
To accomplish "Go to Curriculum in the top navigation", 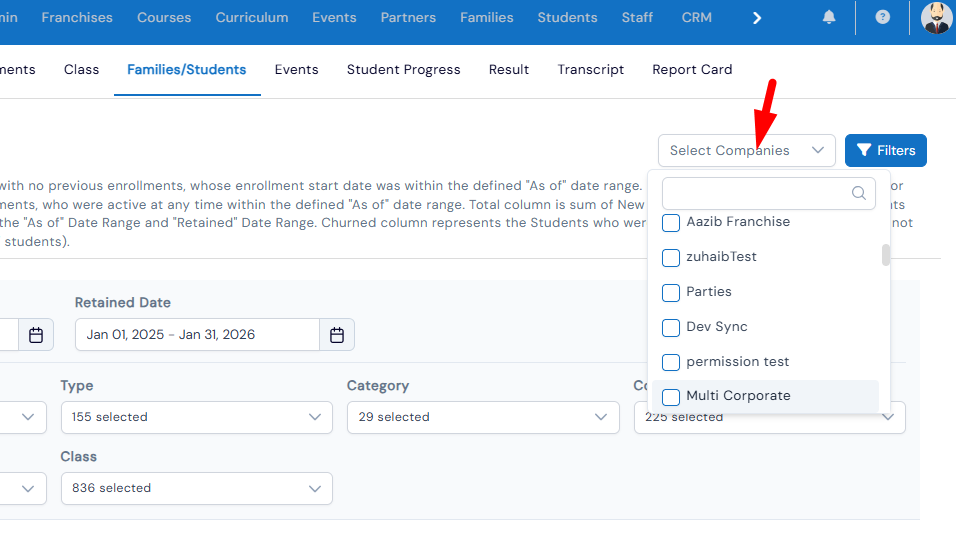I will click(252, 18).
